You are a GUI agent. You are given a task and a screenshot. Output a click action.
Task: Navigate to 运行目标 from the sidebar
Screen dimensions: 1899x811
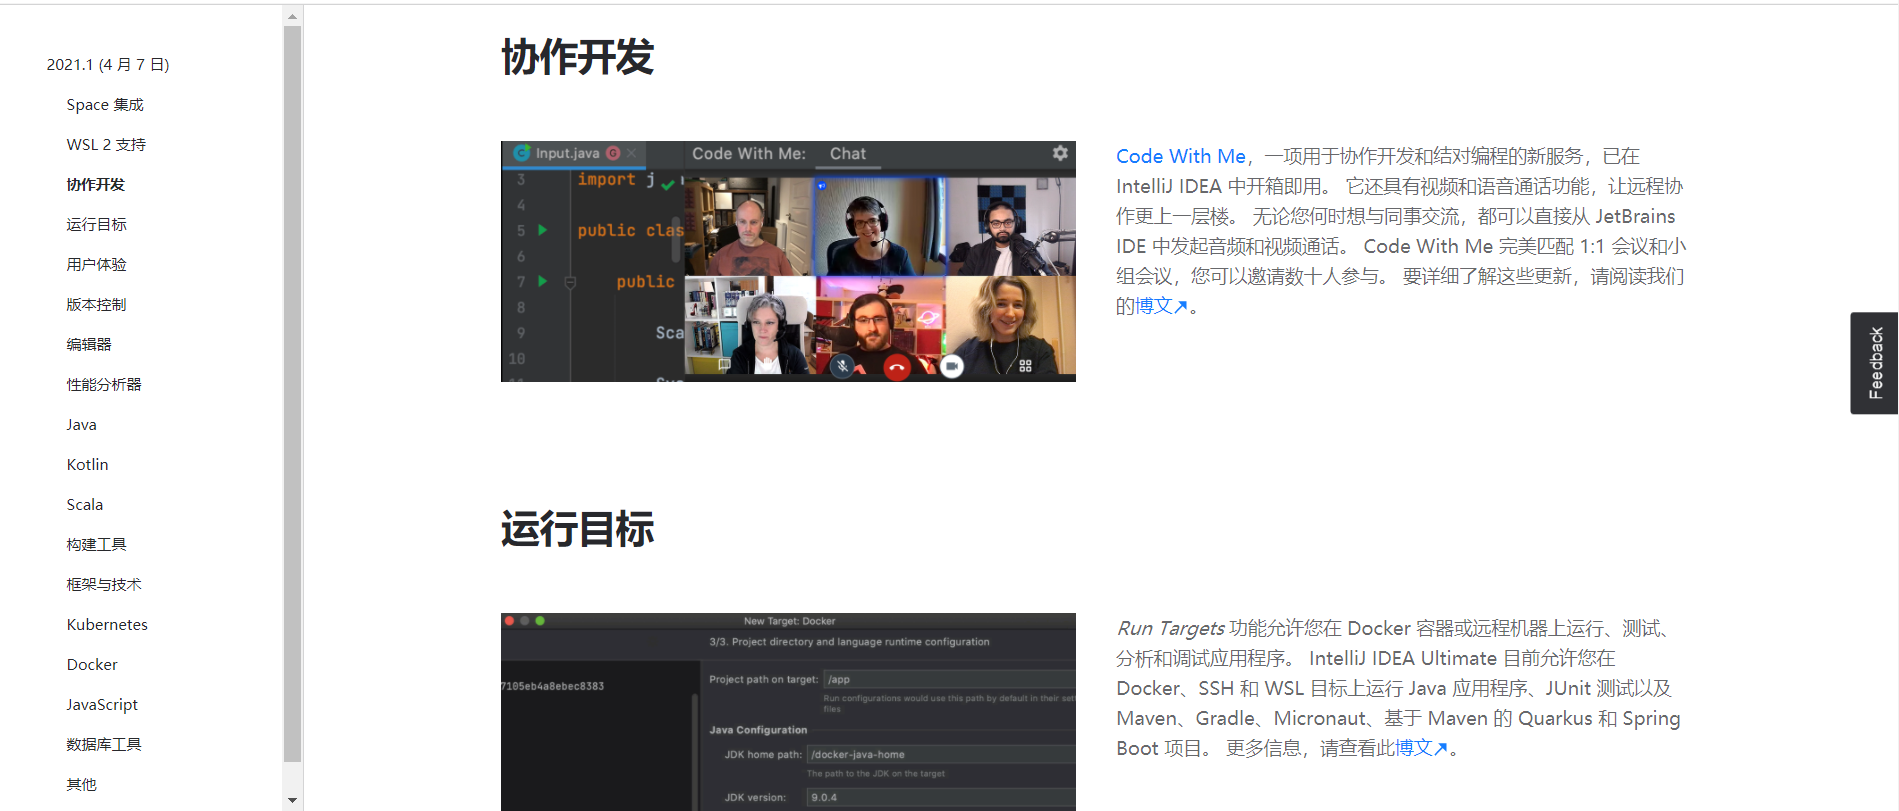[97, 225]
